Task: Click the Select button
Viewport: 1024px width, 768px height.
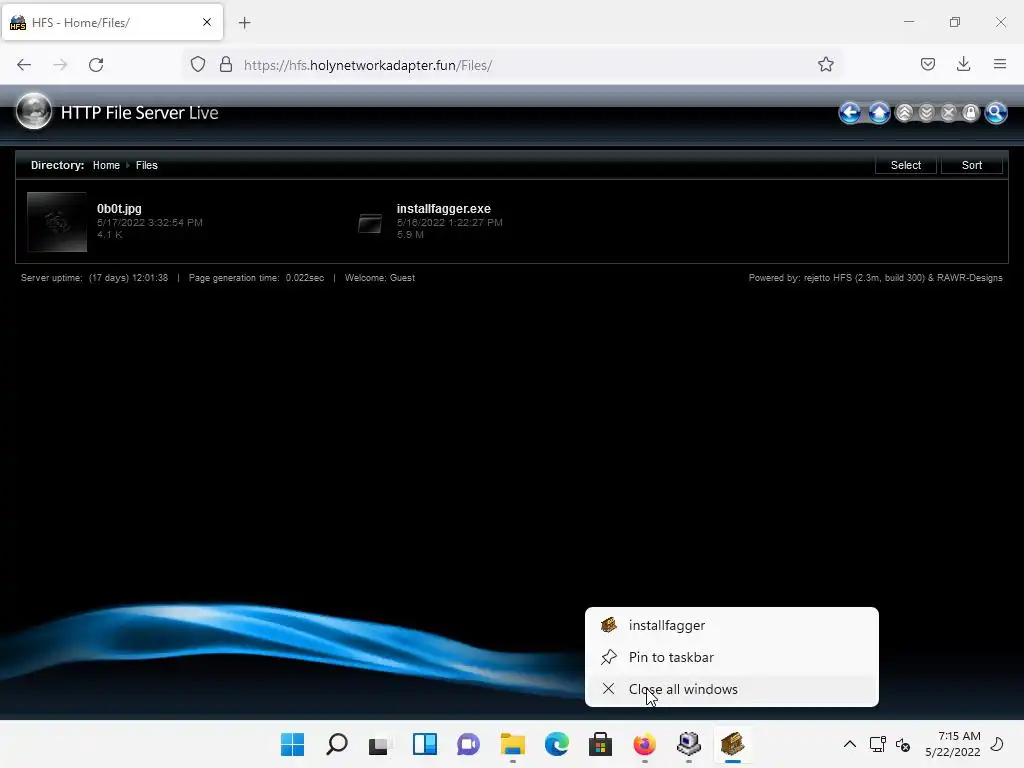Action: pos(906,165)
